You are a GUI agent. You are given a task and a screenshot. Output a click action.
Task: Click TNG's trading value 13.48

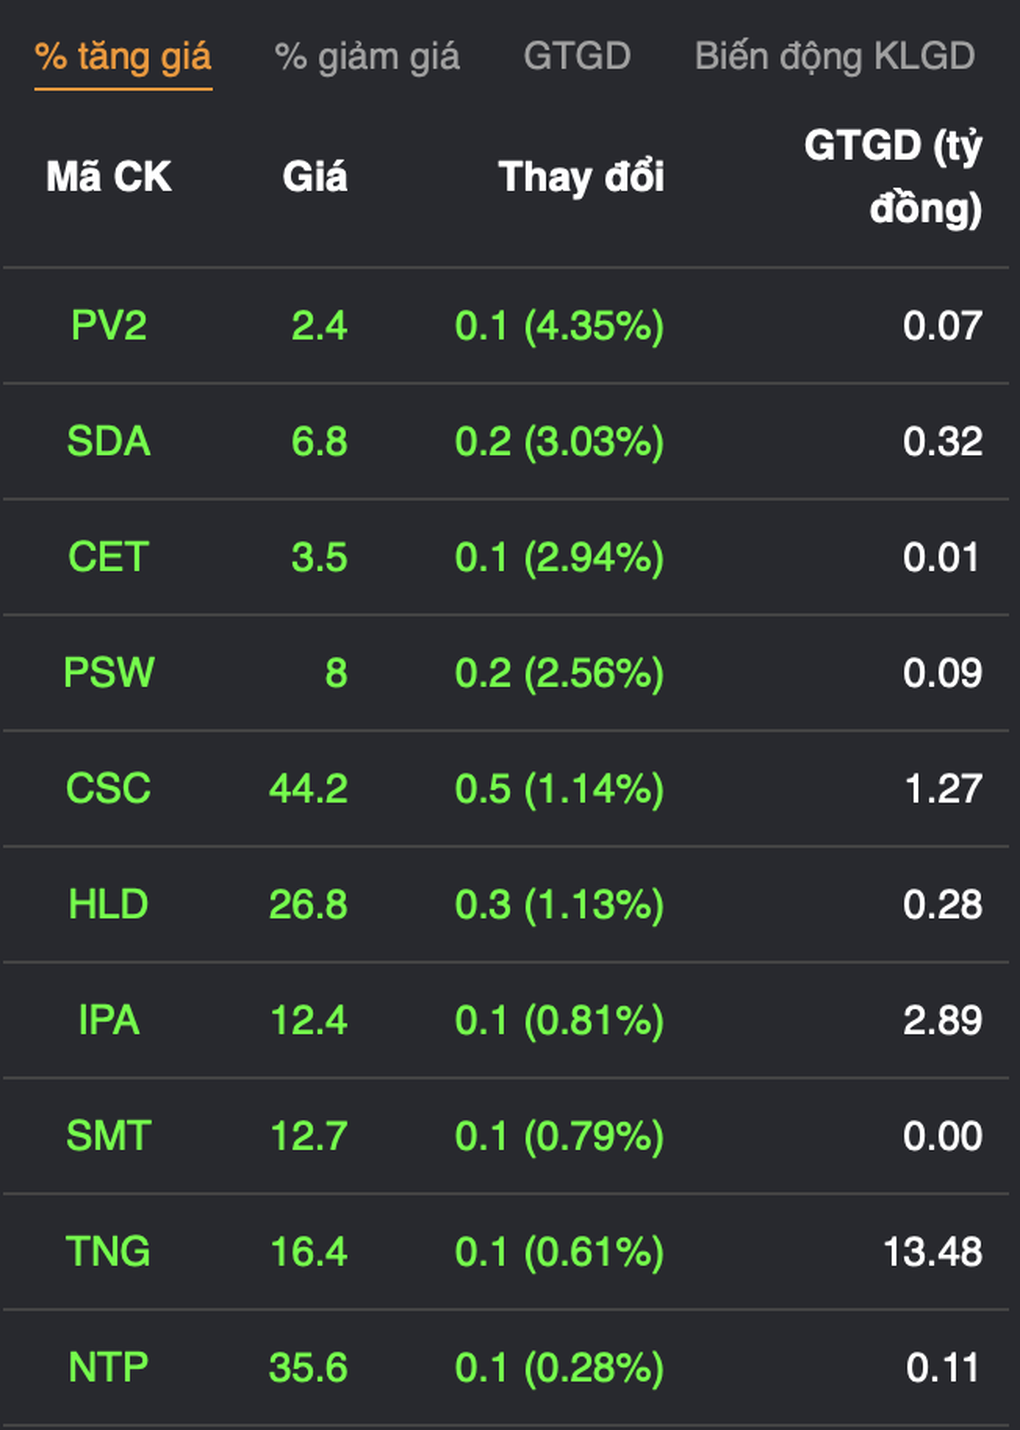932,1252
